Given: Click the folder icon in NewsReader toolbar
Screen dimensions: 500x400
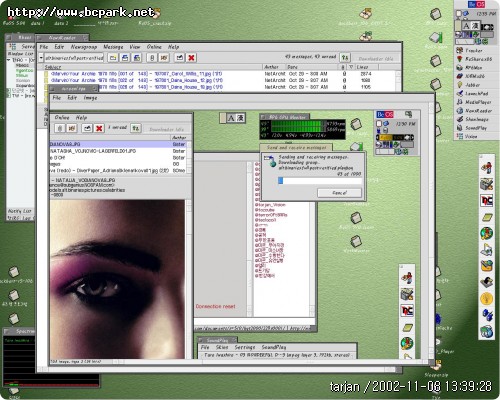Looking at the screenshot, I should tap(113, 58).
